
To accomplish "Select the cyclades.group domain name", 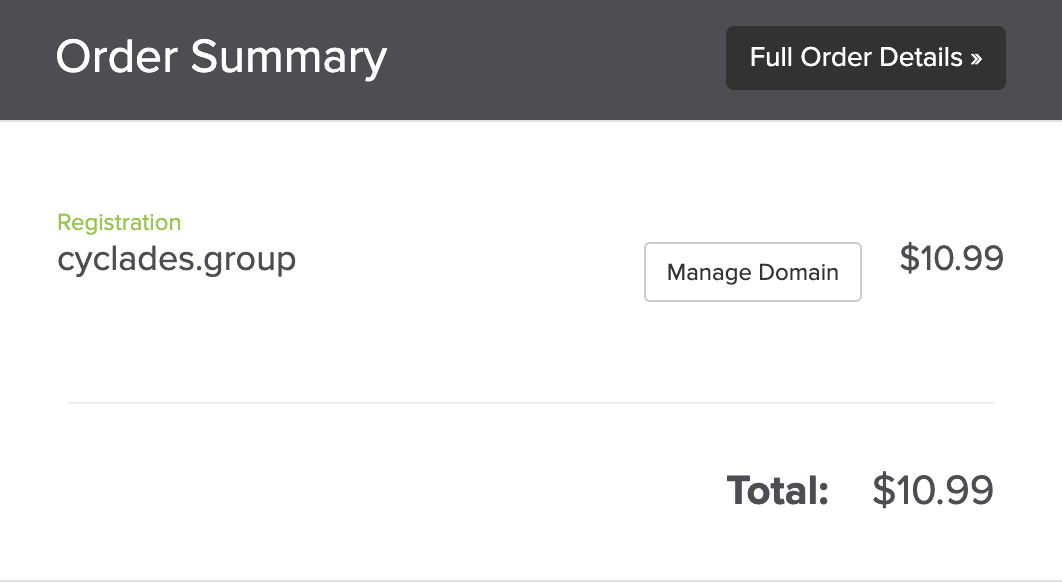I will point(177,259).
